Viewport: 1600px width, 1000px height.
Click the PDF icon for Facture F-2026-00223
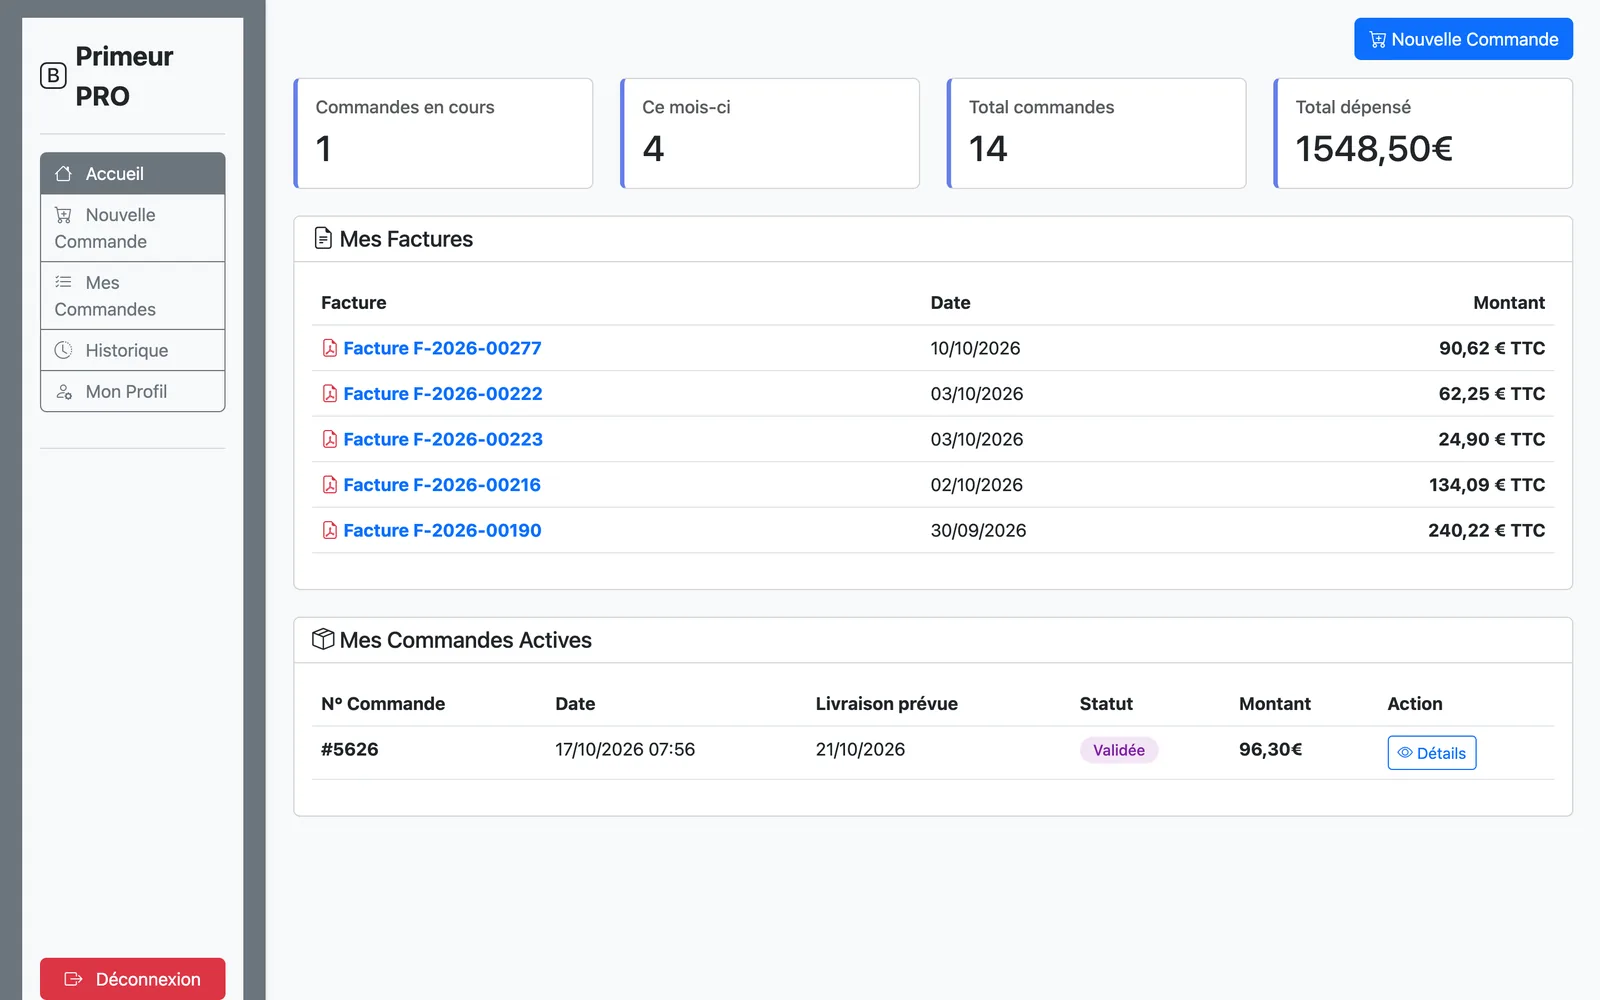coord(330,439)
